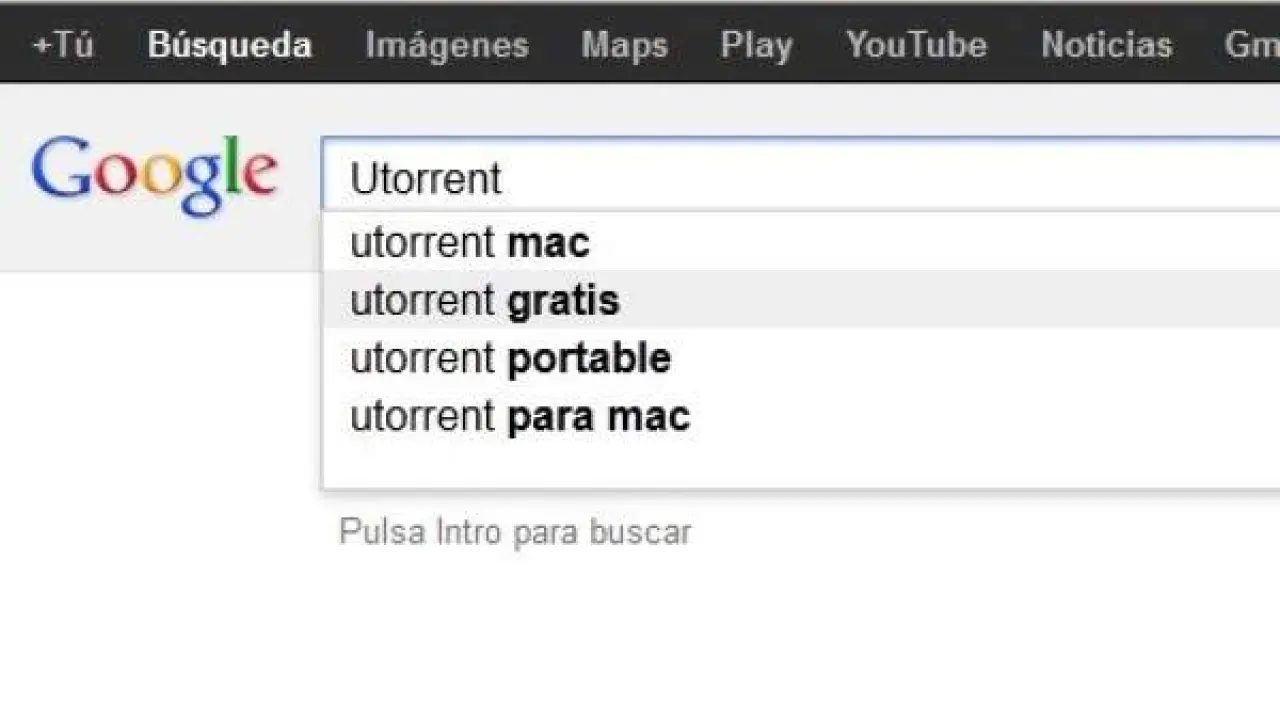
Task: Click the Google logo
Action: (x=154, y=174)
